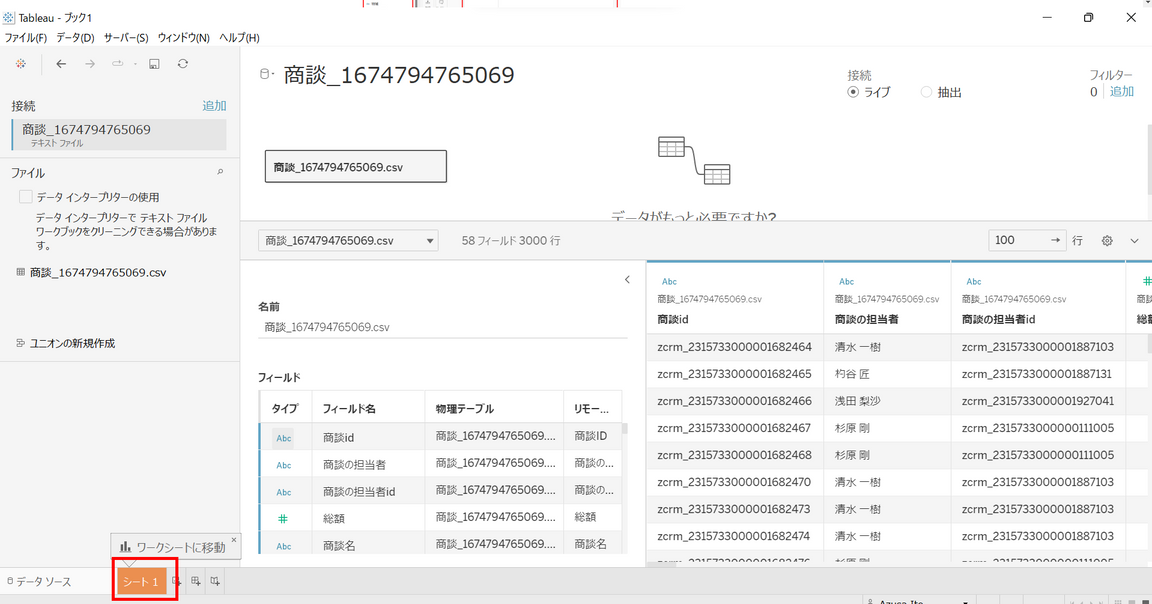
Task: Expand the data grid options chevron
Action: point(1134,240)
